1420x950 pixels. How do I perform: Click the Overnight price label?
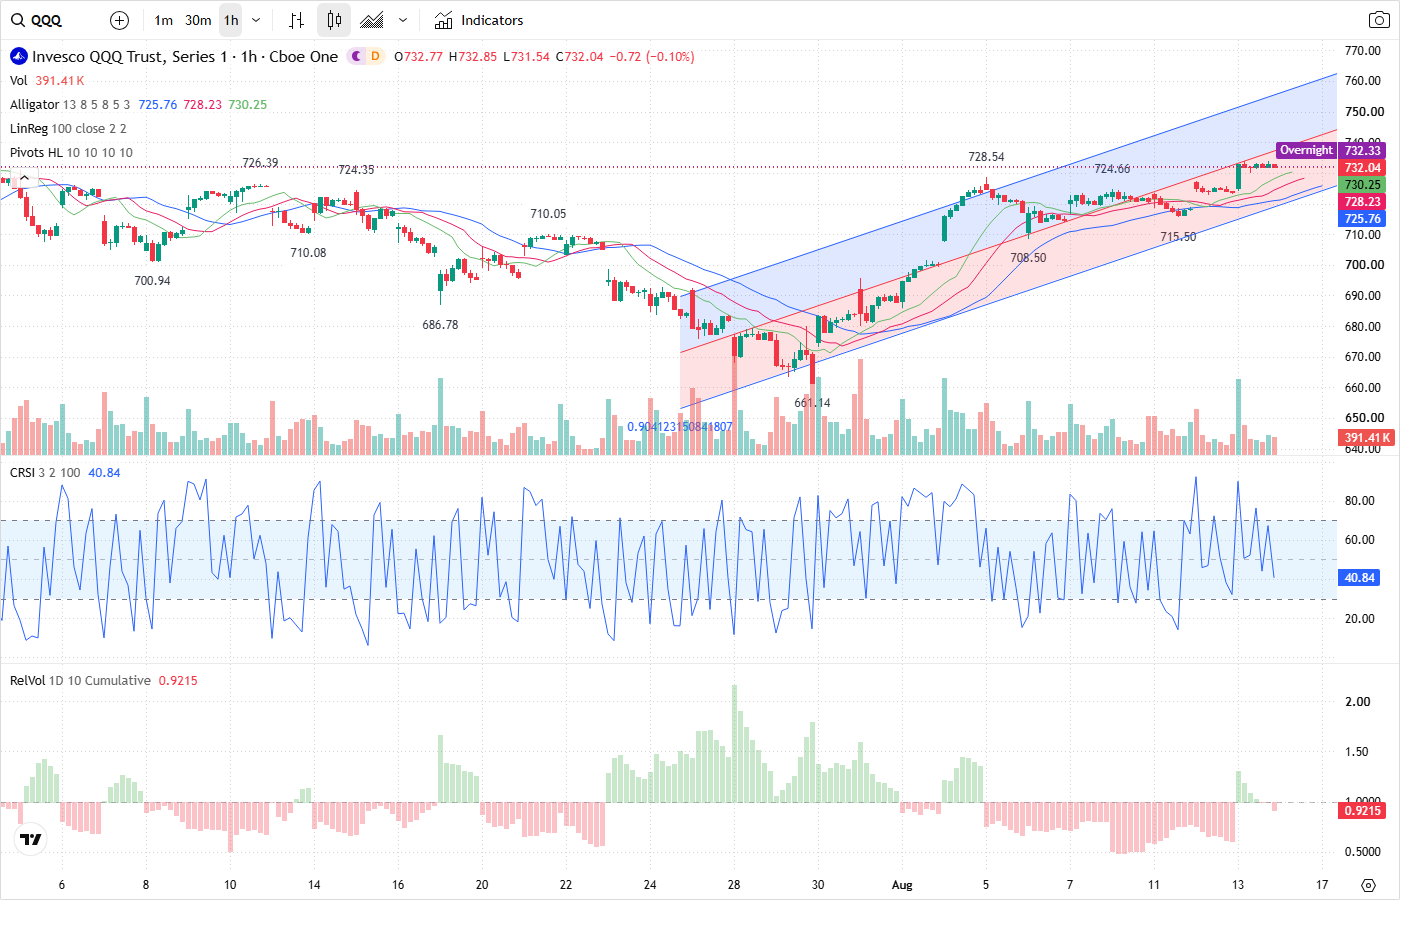point(1306,150)
